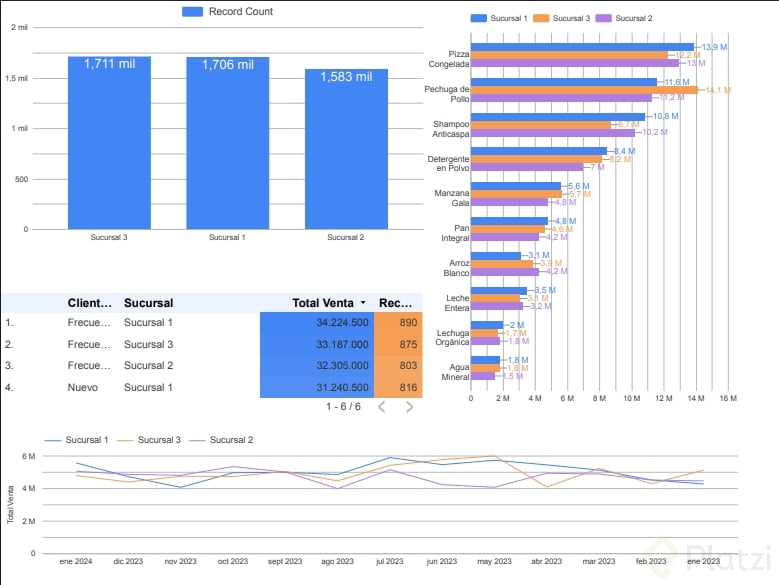Go to the previous table page arrow
779x585 pixels.
[x=382, y=407]
